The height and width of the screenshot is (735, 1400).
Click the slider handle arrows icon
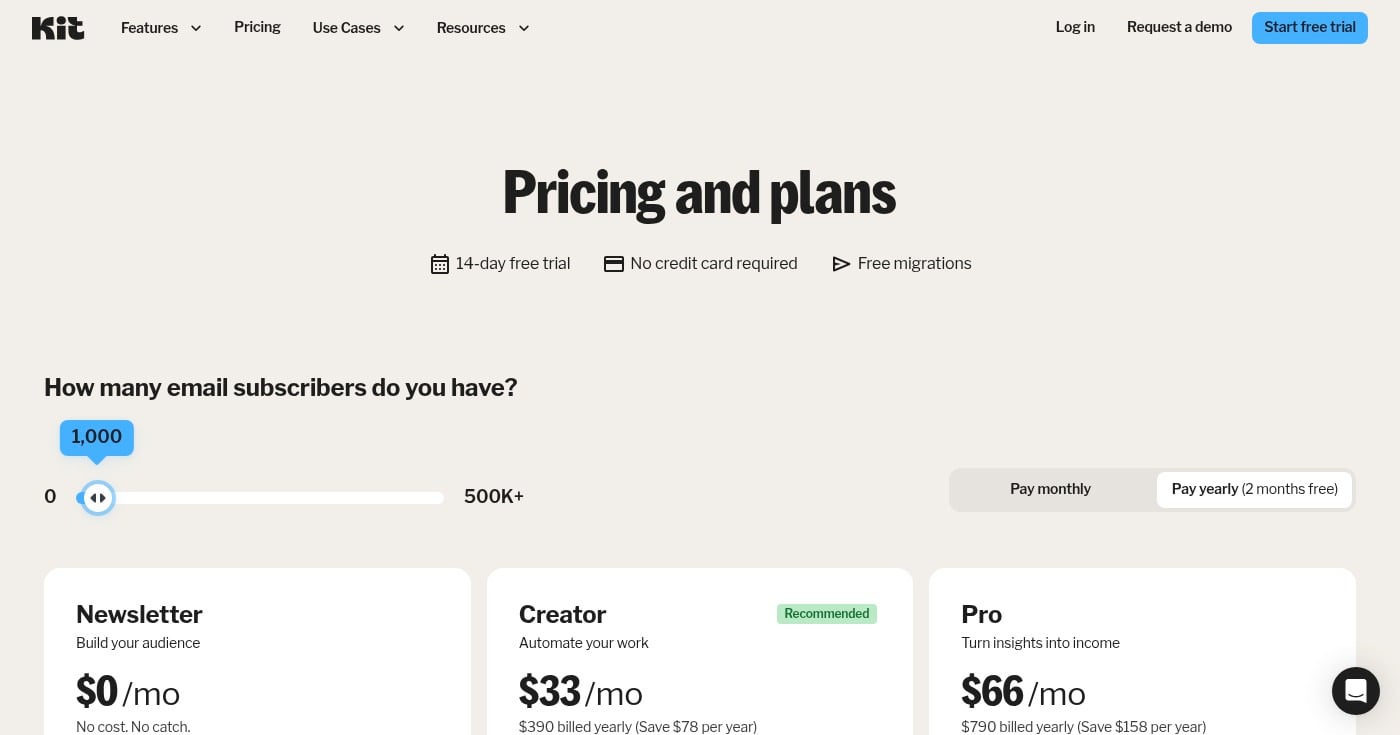click(98, 497)
